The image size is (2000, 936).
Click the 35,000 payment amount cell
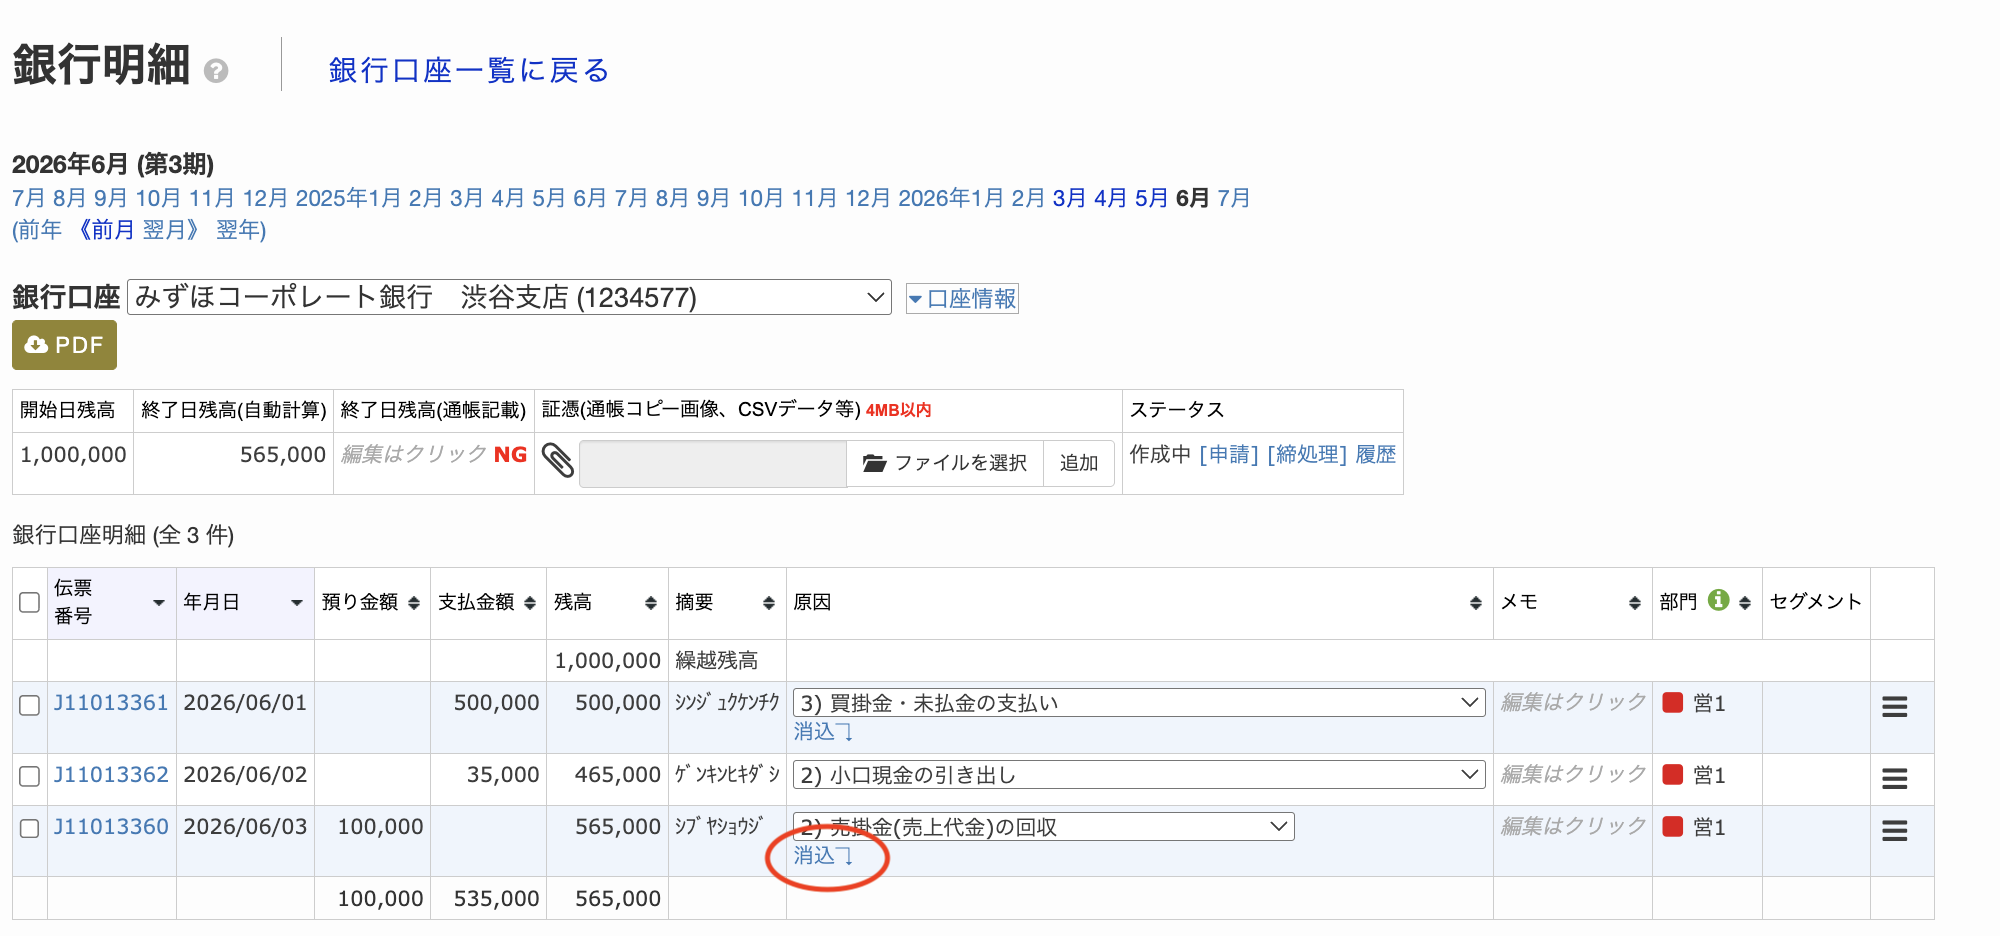[x=503, y=774]
